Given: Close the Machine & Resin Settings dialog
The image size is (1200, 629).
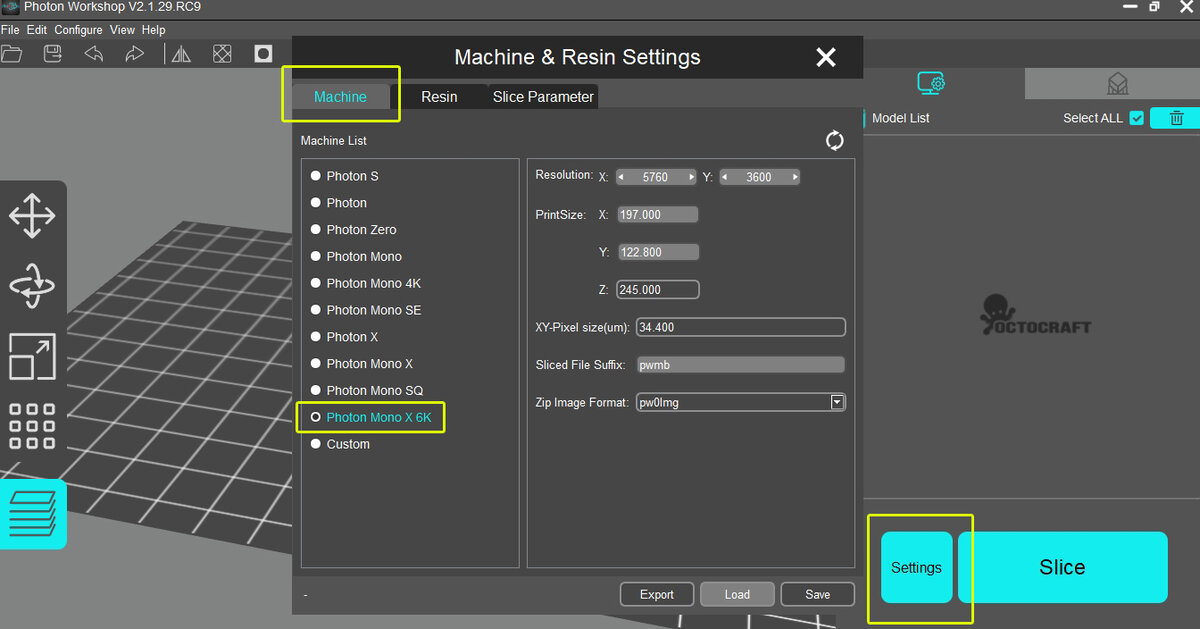Looking at the screenshot, I should click(x=826, y=58).
